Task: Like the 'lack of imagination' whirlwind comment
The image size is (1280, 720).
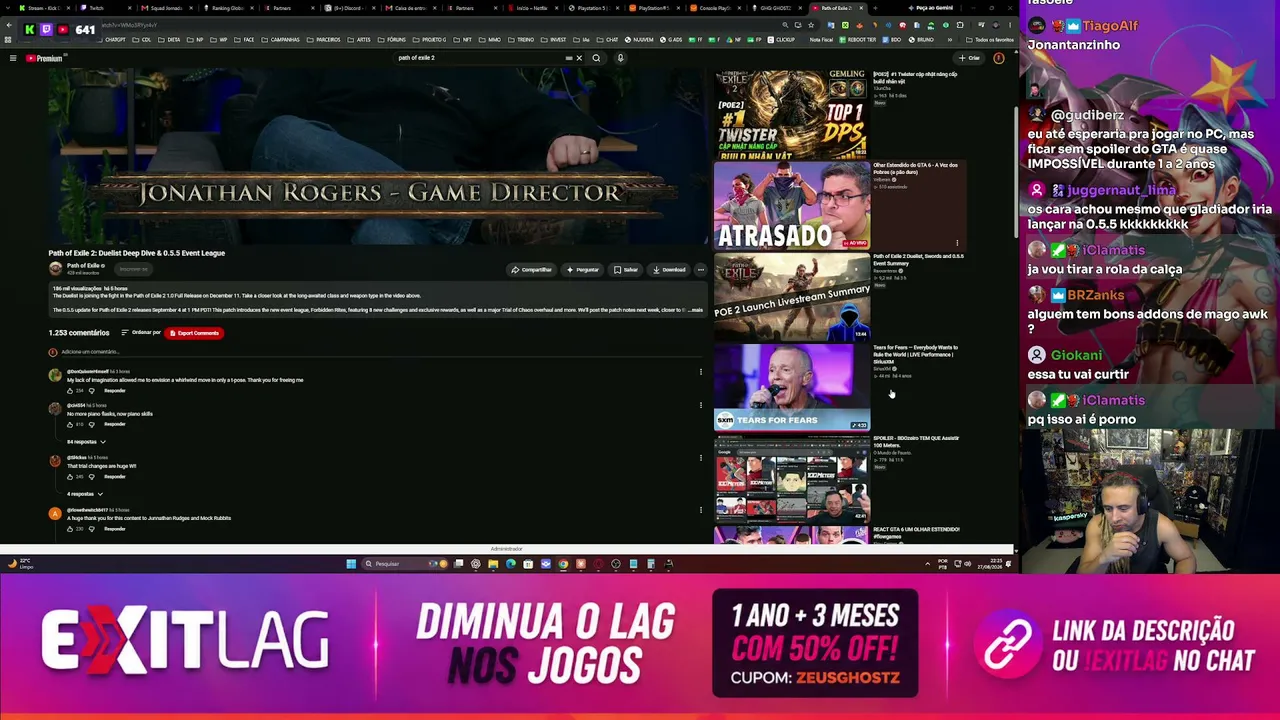Action: click(x=70, y=390)
